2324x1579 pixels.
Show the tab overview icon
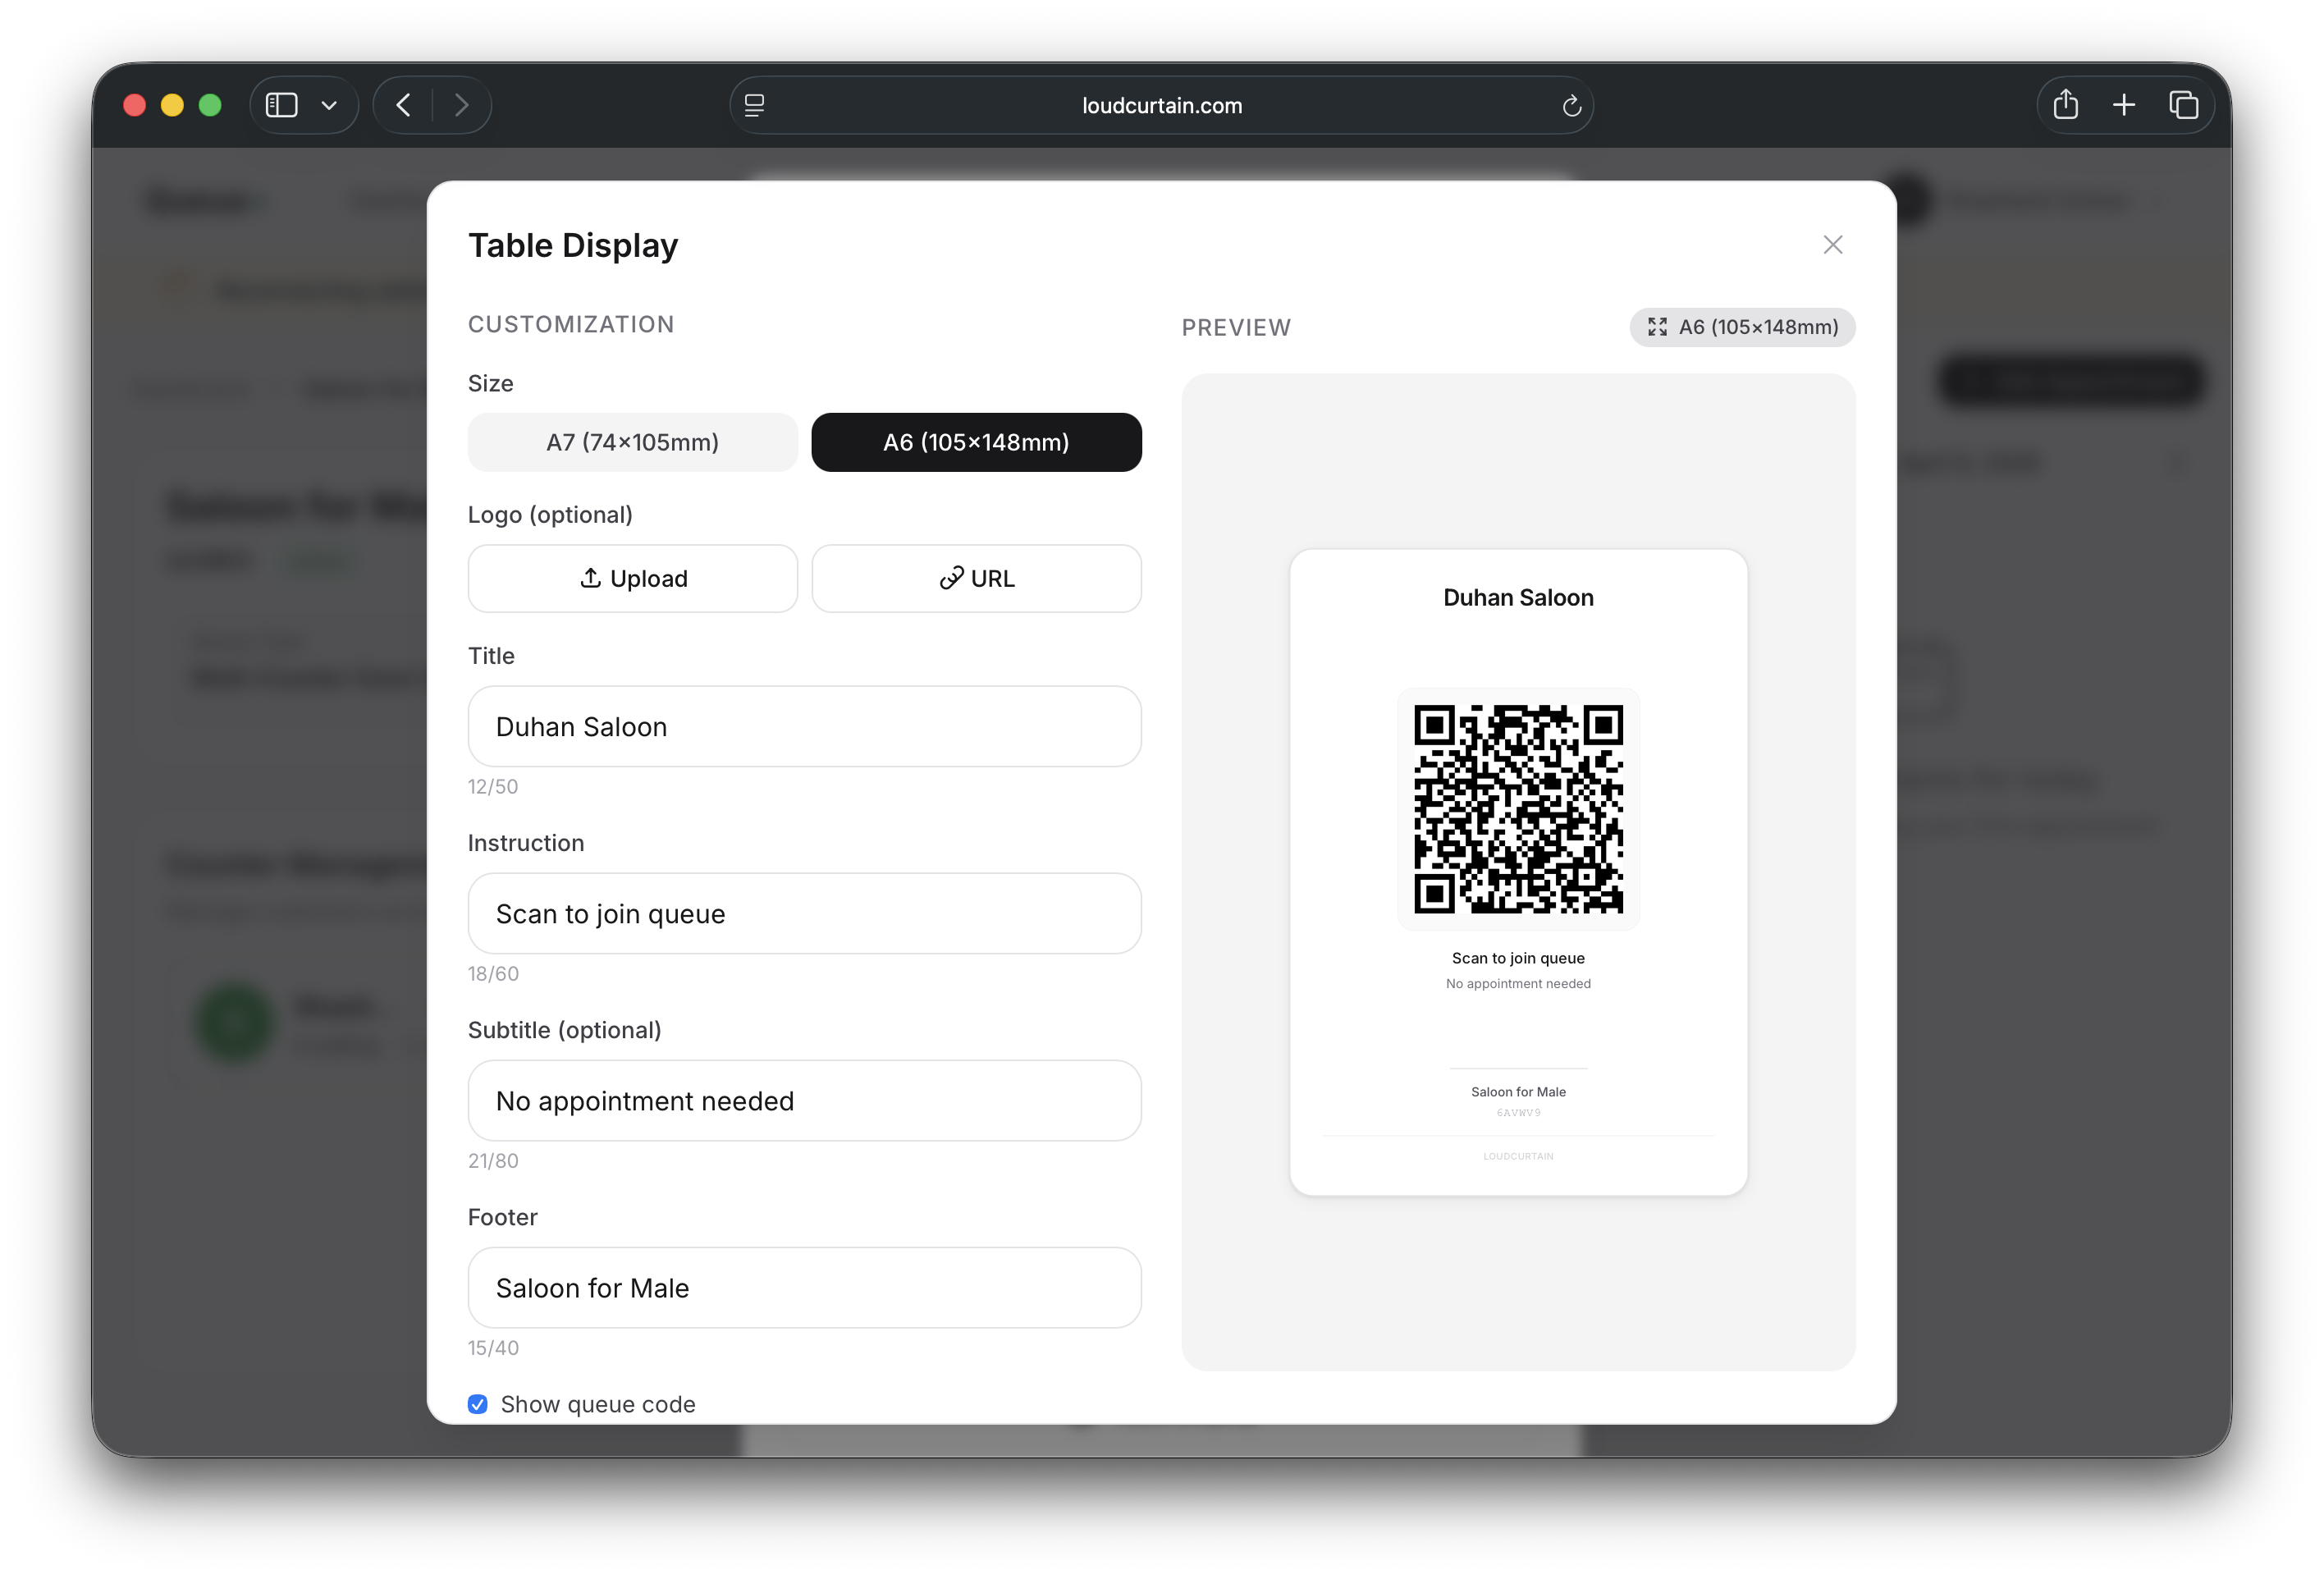pyautogui.click(x=2183, y=105)
